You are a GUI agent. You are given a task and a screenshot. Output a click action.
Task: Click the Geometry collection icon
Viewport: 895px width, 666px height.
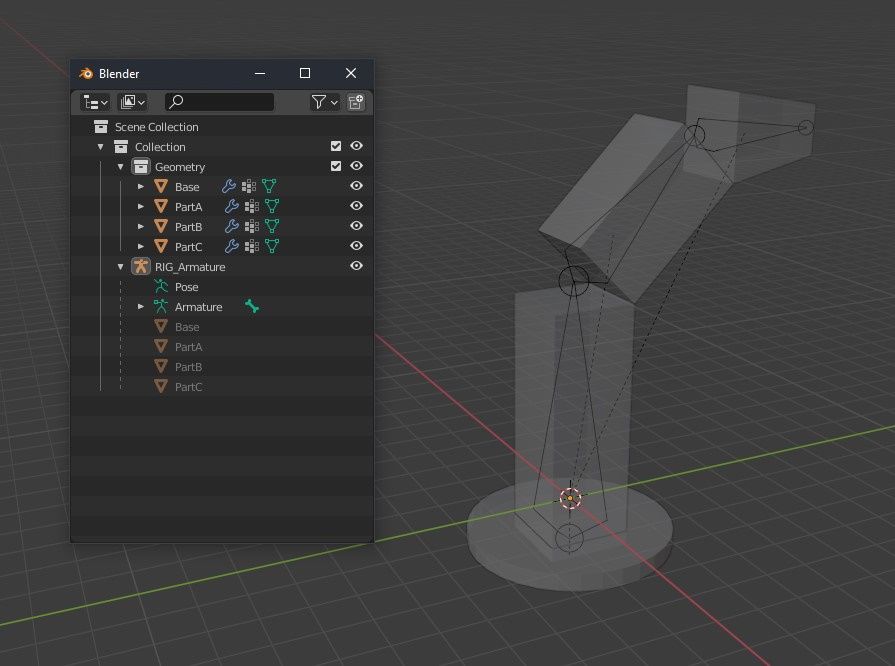[141, 167]
